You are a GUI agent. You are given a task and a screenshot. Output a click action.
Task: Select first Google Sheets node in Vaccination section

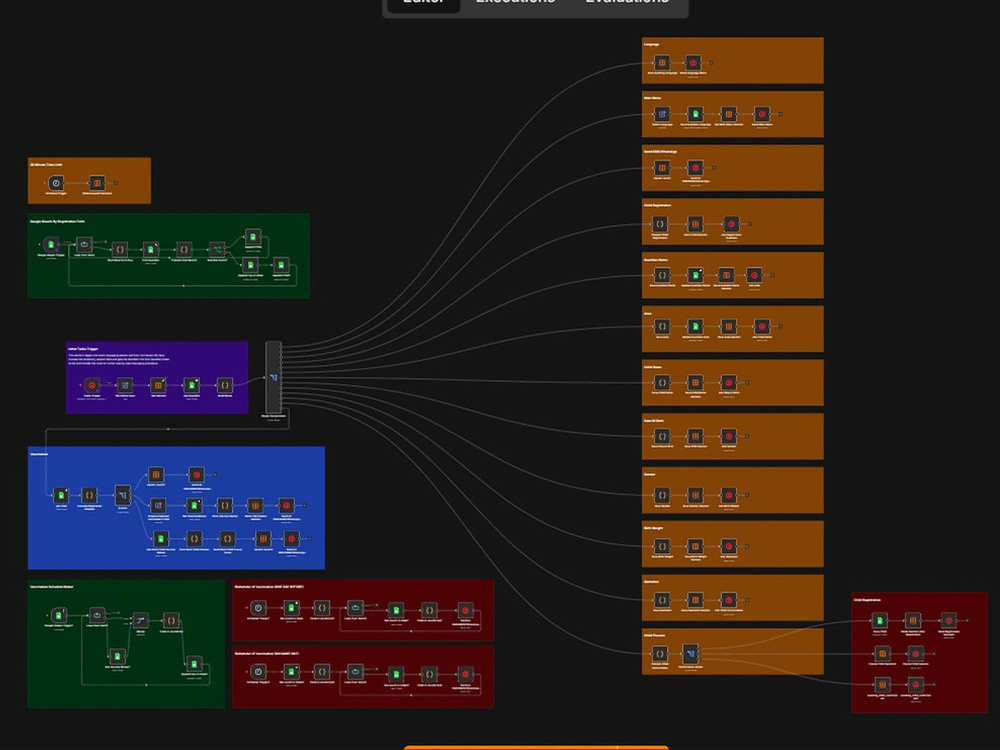click(61, 495)
